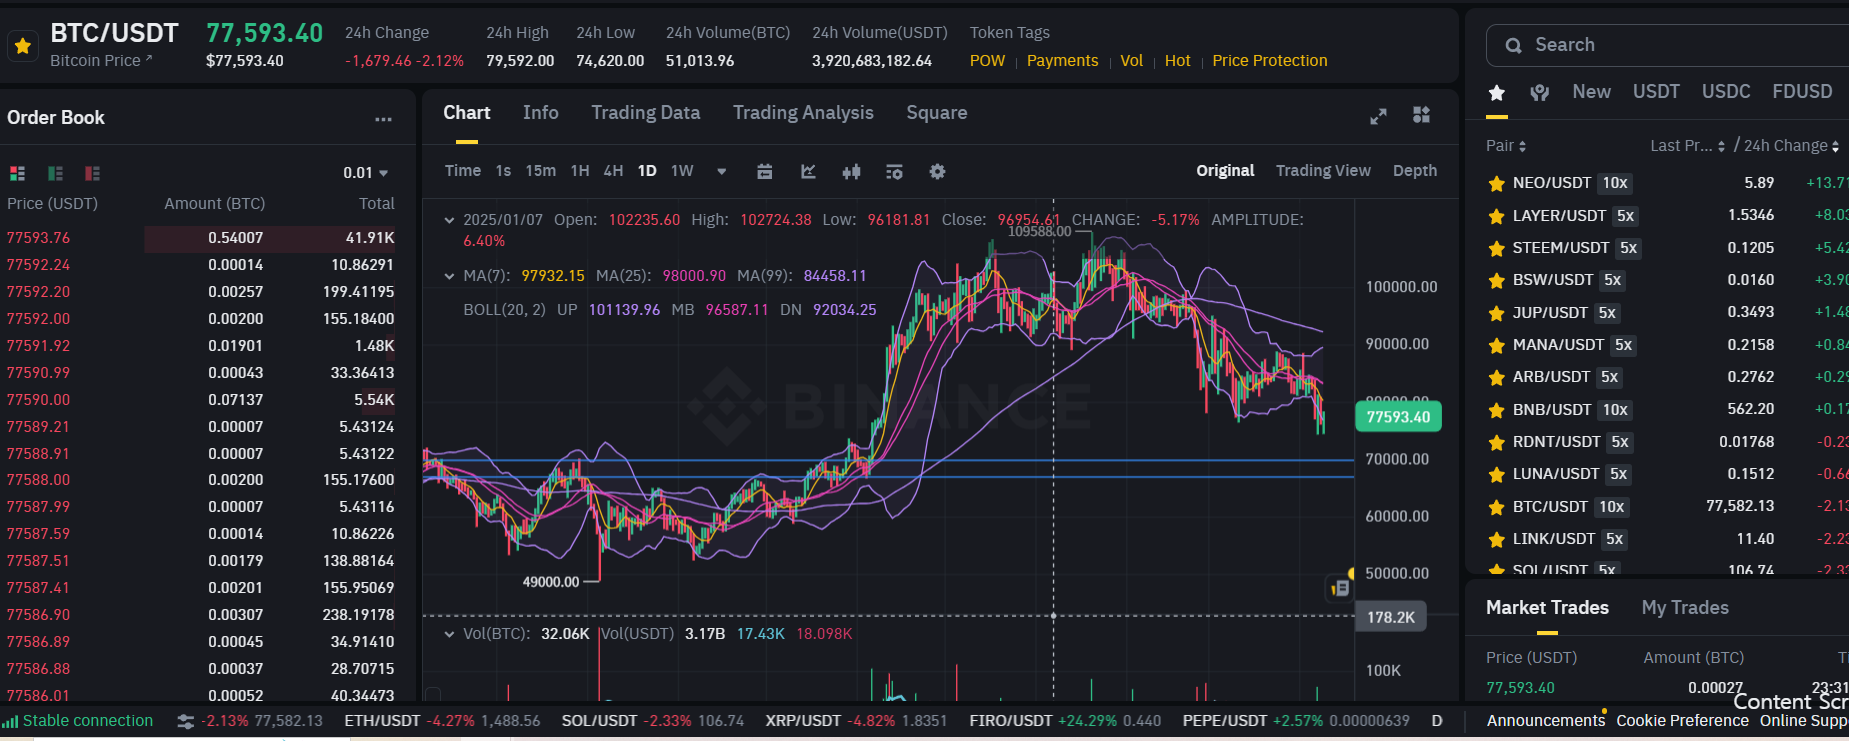Open the chart layout grid icon
Viewport: 1849px width, 741px height.
tap(1421, 115)
